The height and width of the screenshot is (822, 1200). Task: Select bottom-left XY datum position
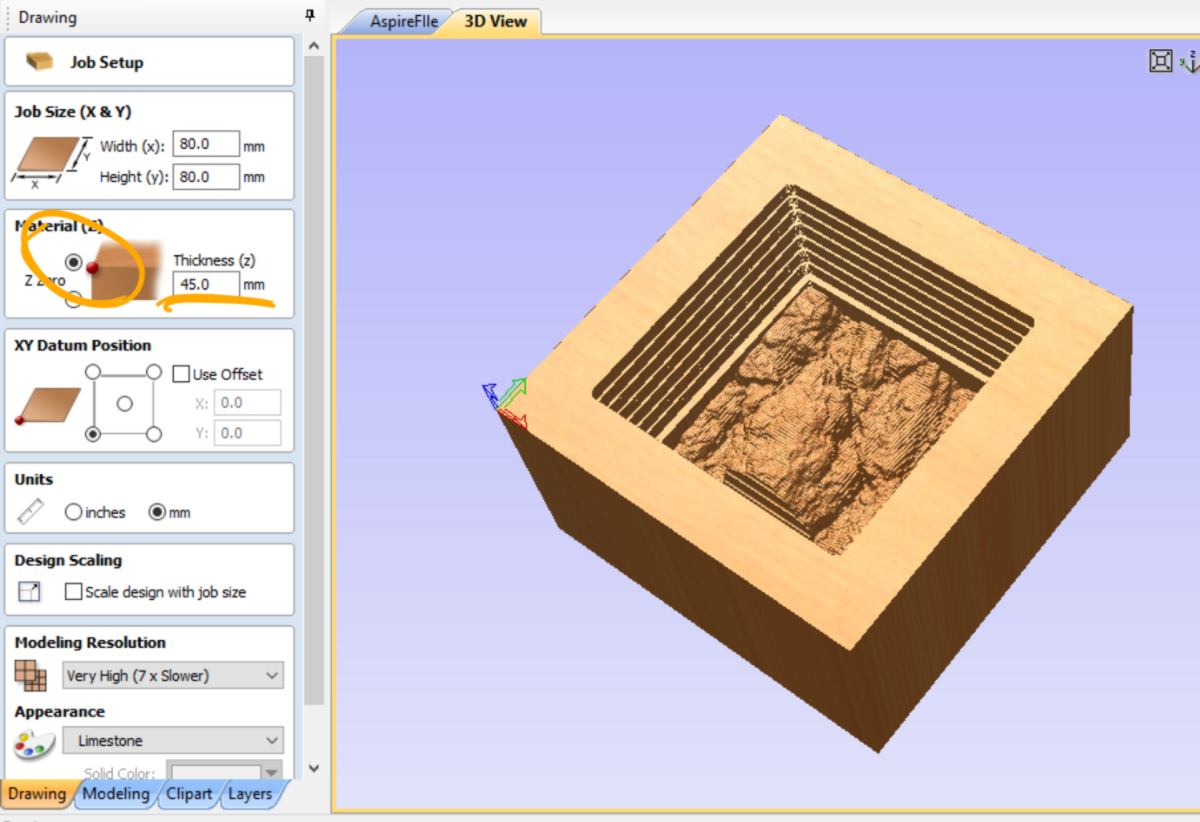pos(93,434)
